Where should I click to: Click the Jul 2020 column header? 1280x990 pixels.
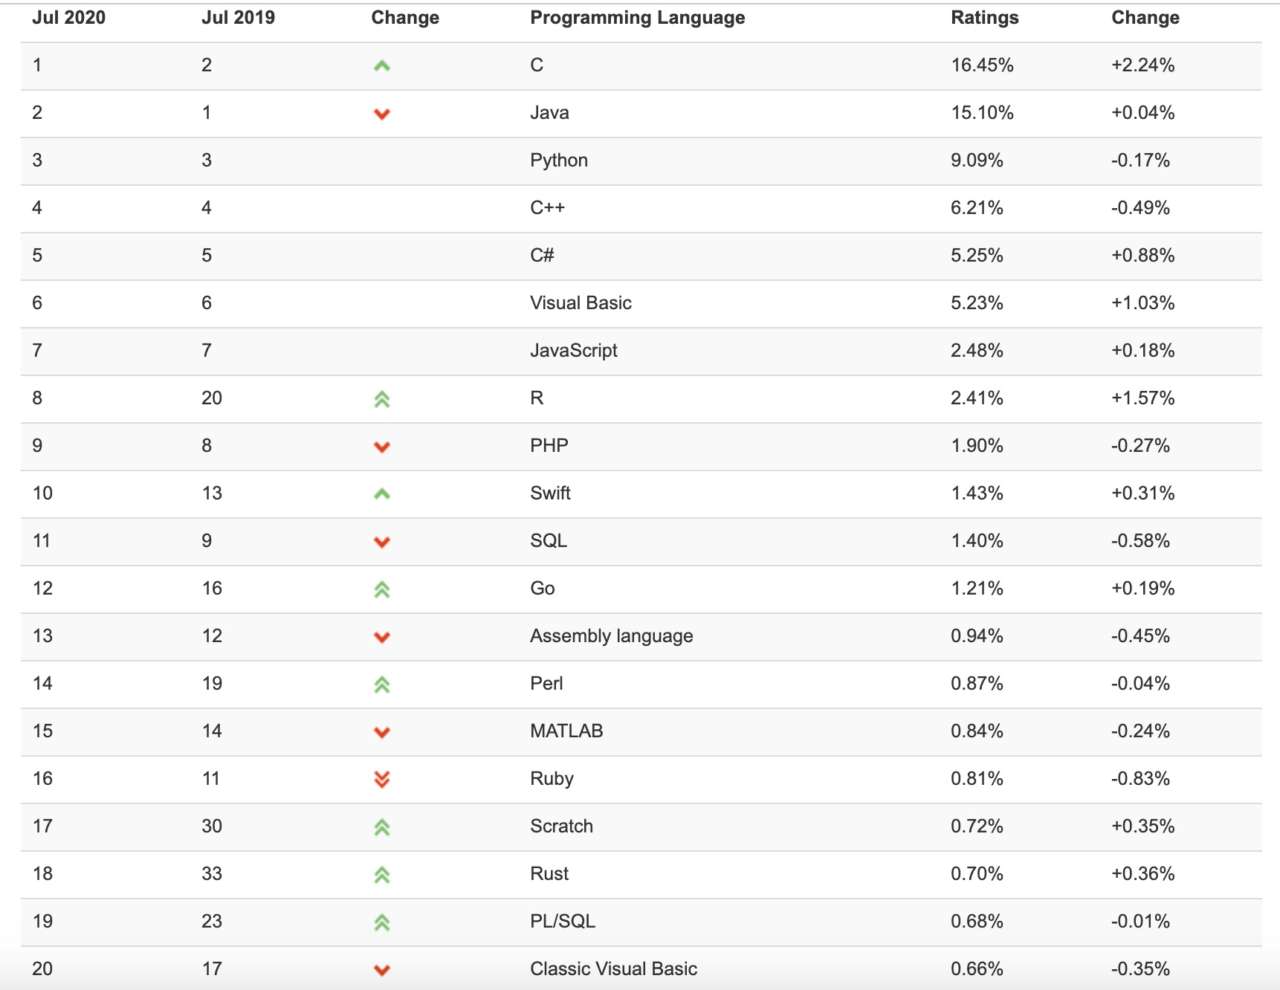68,18
